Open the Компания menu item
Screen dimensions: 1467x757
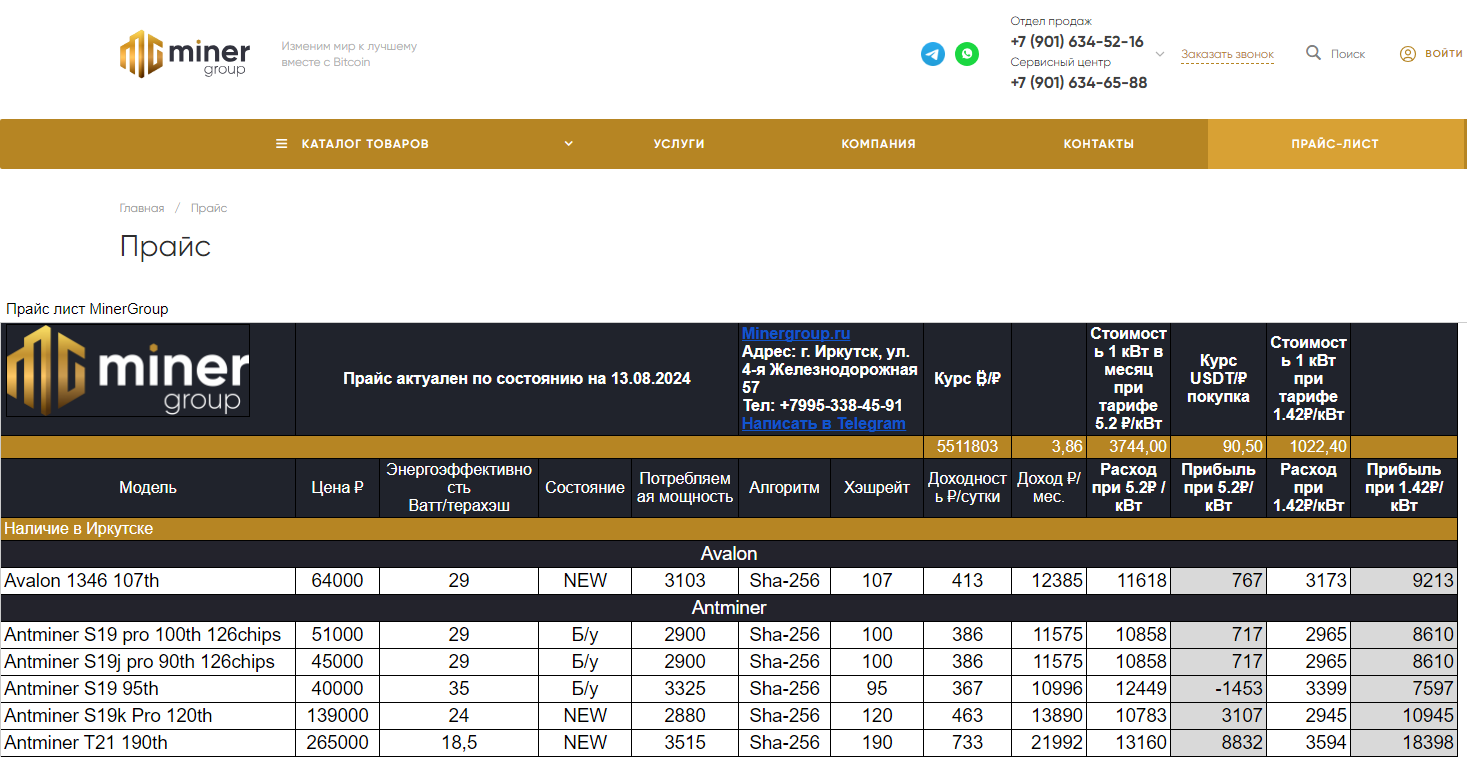[x=878, y=144]
